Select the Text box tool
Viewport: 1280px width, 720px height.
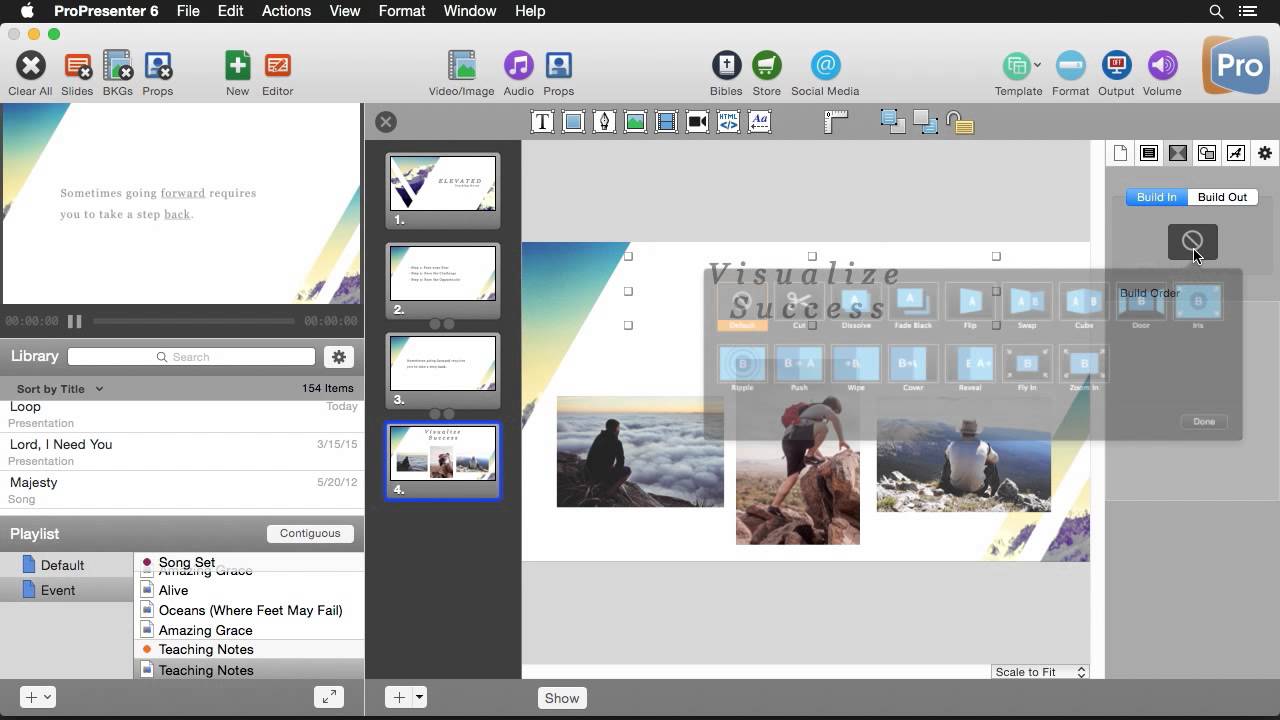(x=542, y=122)
